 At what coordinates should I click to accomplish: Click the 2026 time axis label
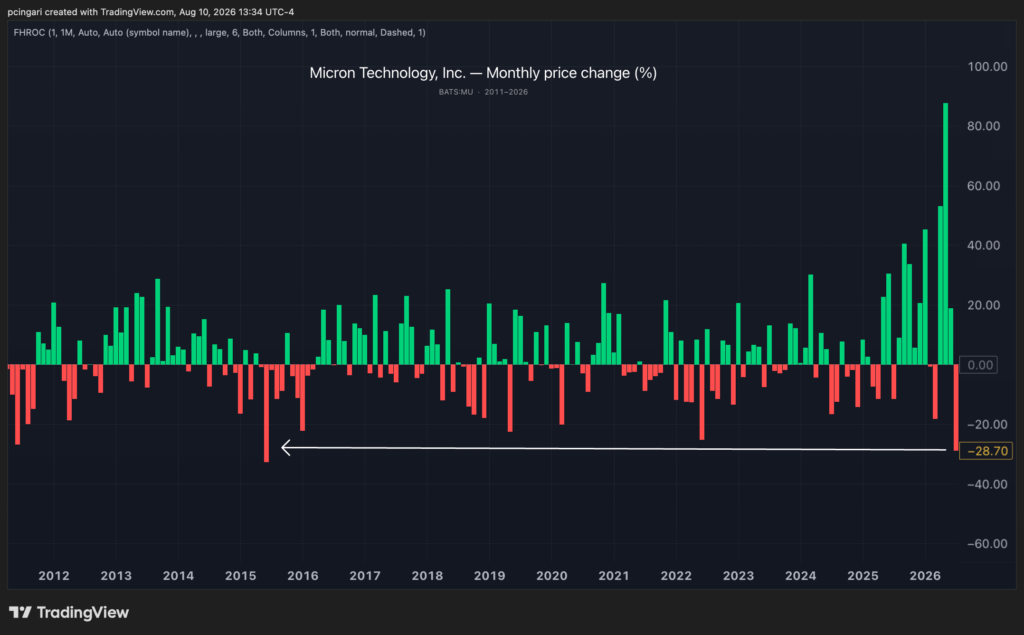[x=925, y=576]
